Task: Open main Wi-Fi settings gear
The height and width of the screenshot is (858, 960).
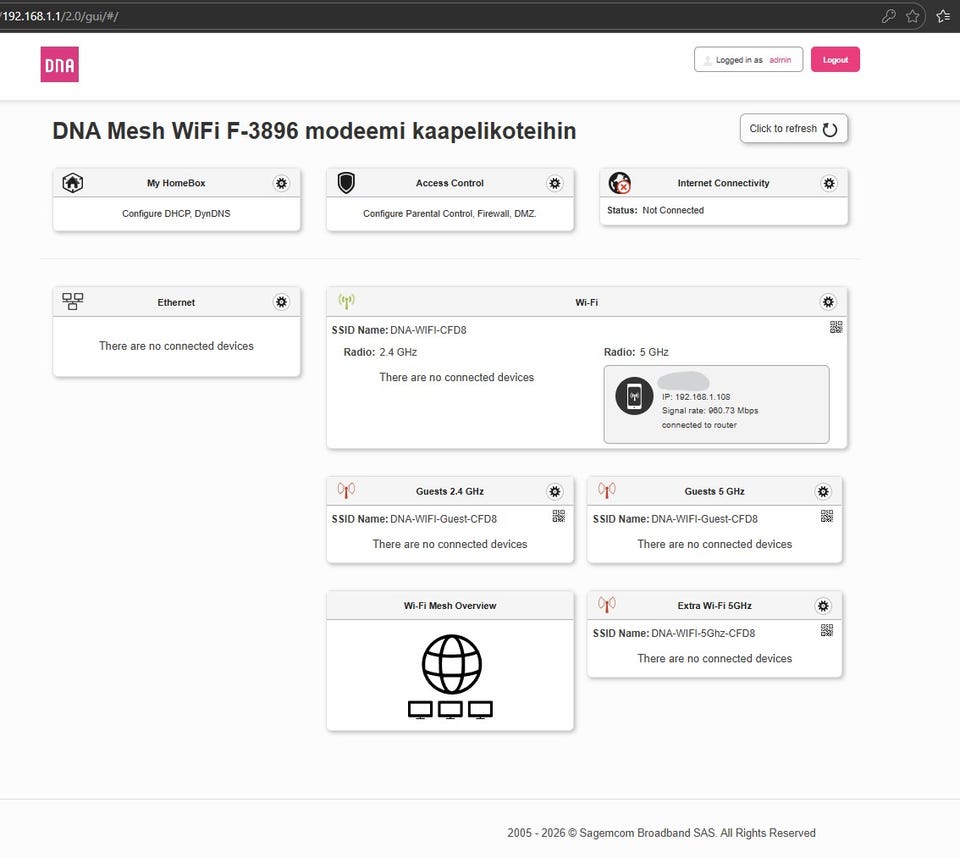Action: pos(828,302)
